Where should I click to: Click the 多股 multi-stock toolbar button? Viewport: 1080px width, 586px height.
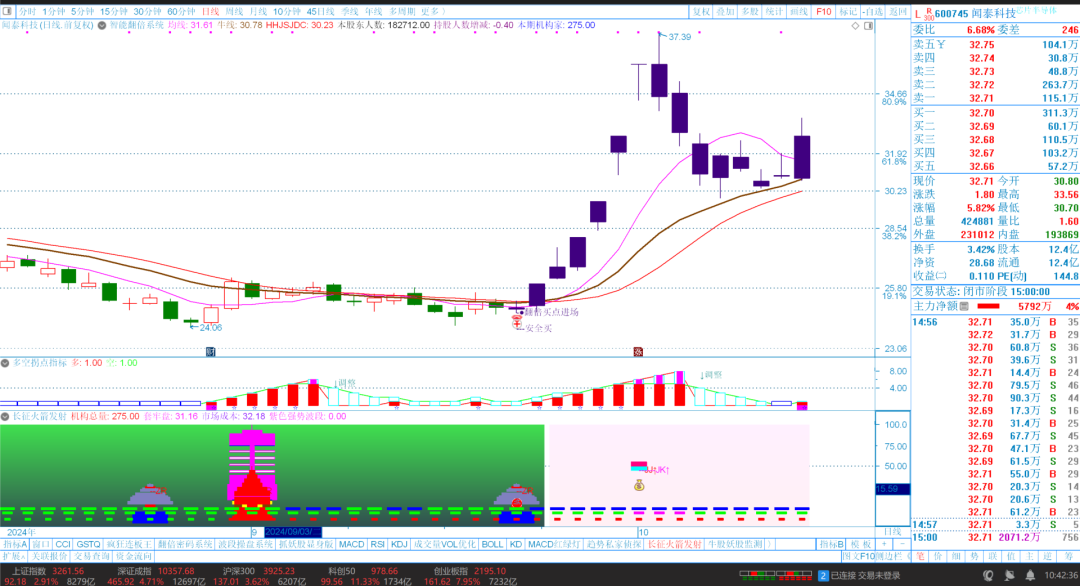click(749, 12)
